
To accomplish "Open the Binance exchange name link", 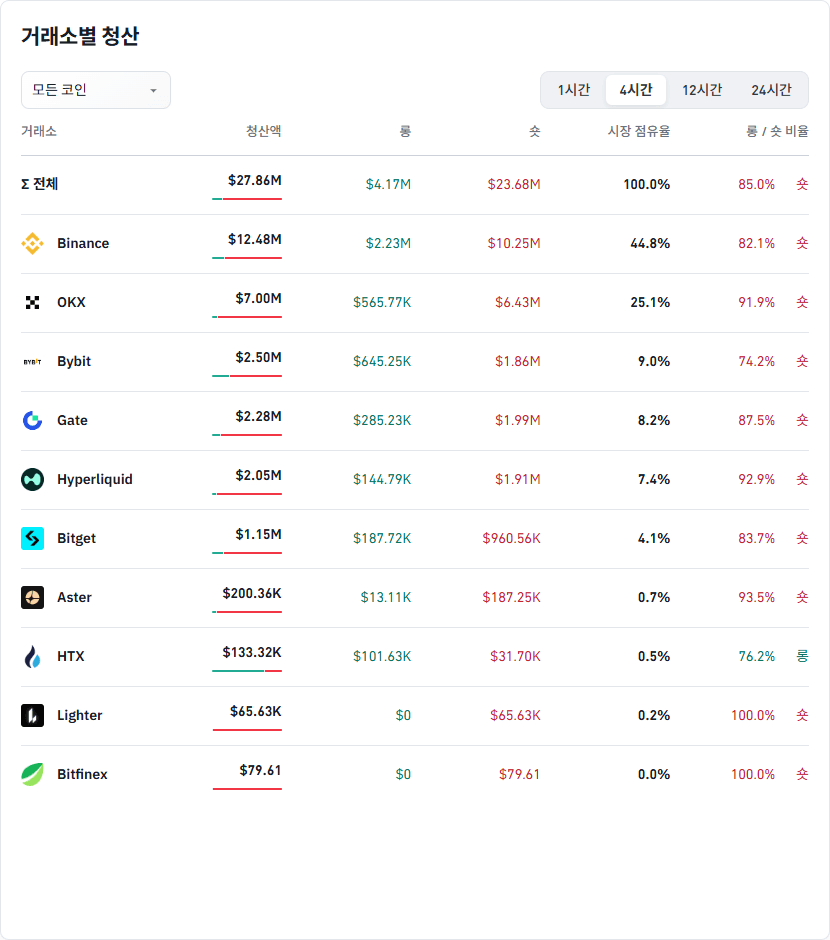I will click(83, 243).
